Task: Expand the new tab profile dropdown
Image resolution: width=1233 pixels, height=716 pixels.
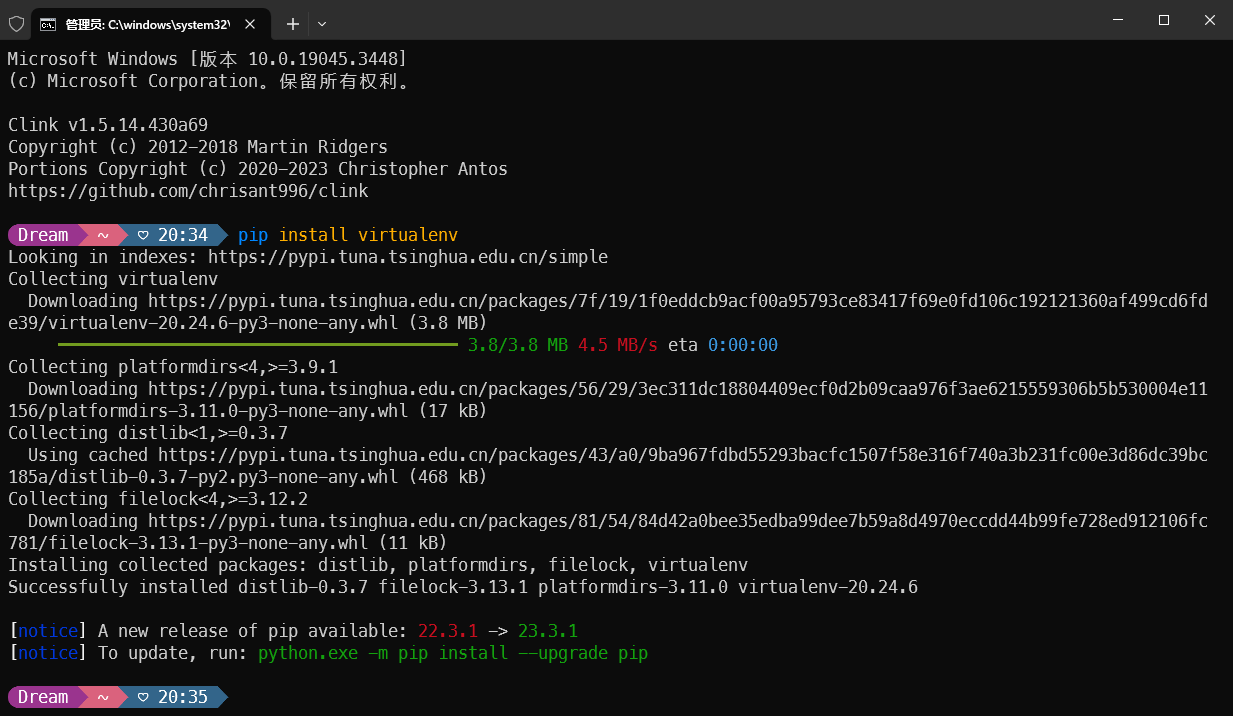Action: (322, 23)
